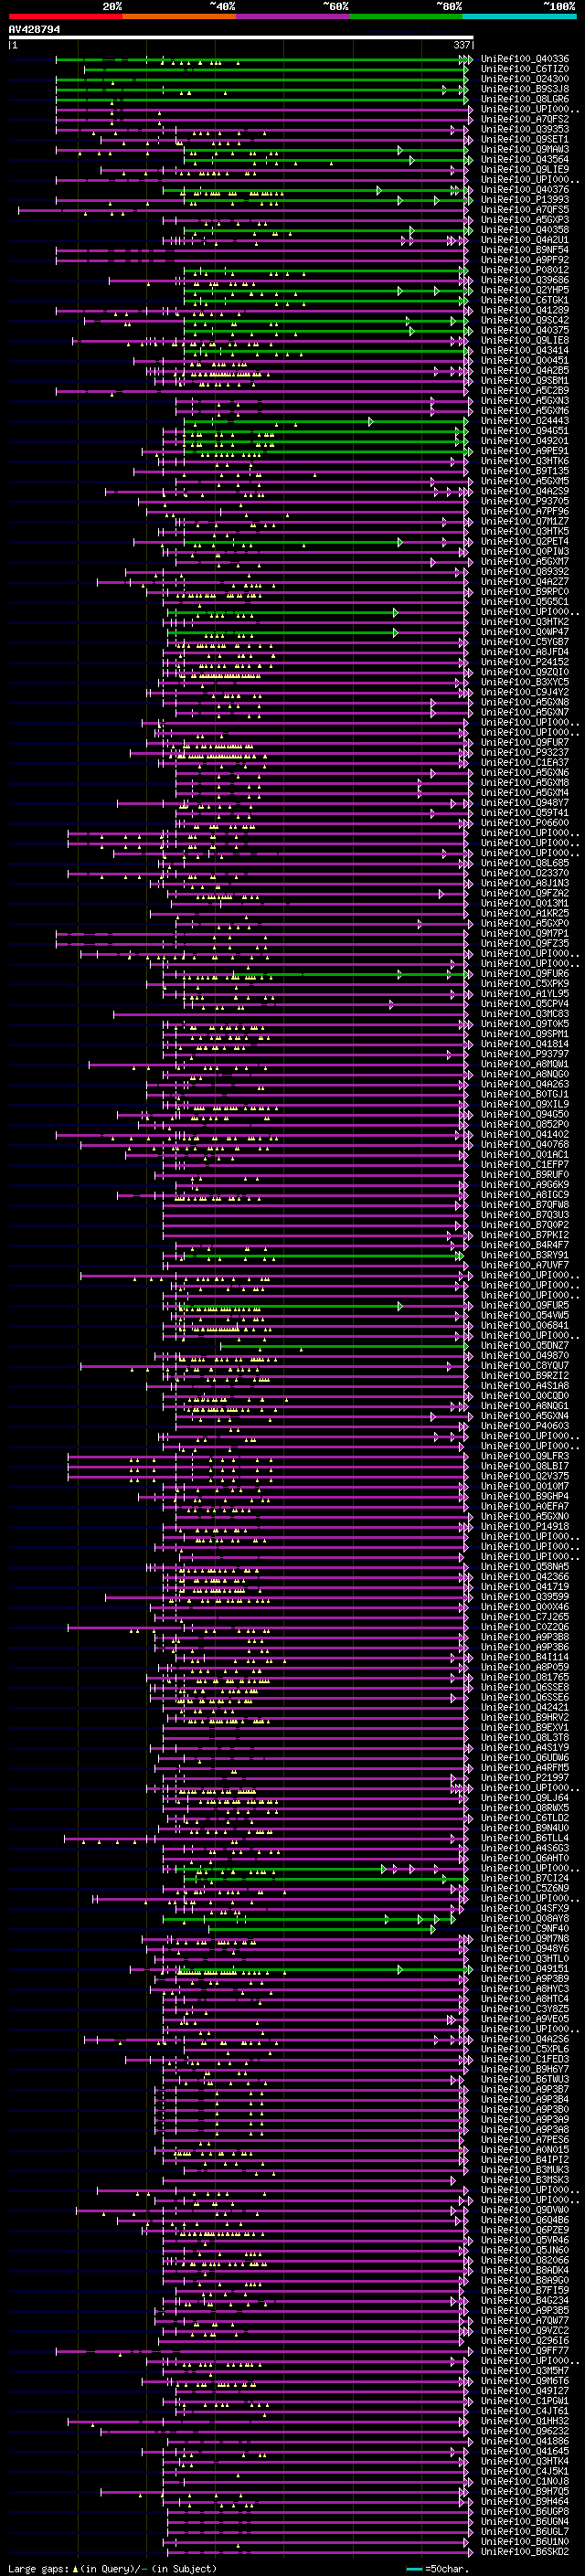This screenshot has height=2576, width=585.
Task: Select the UniRef100_Q5CPV4 label
Action: [x=525, y=1004]
